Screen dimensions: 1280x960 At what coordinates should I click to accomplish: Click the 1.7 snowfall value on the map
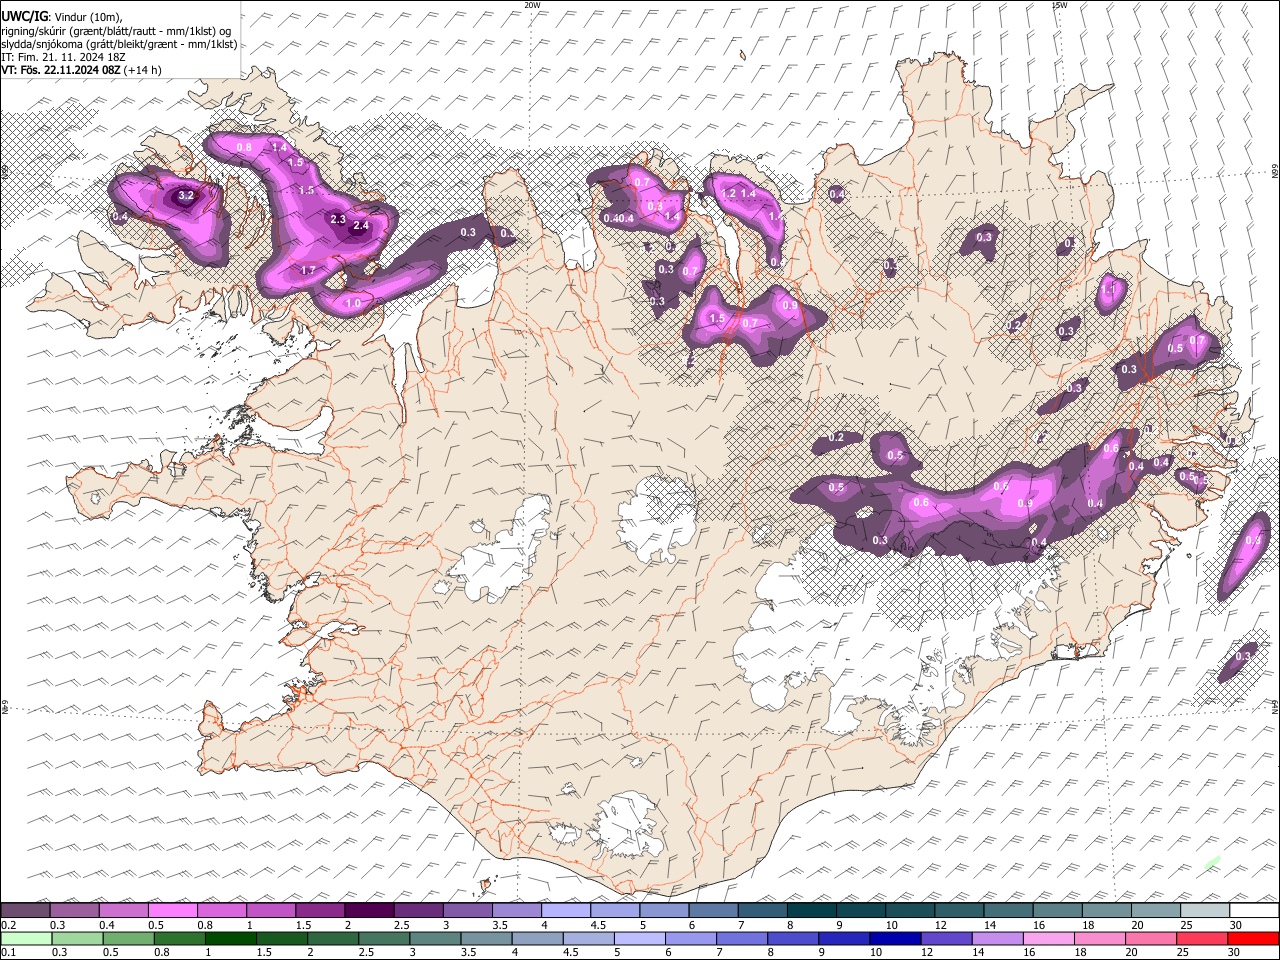coord(308,270)
